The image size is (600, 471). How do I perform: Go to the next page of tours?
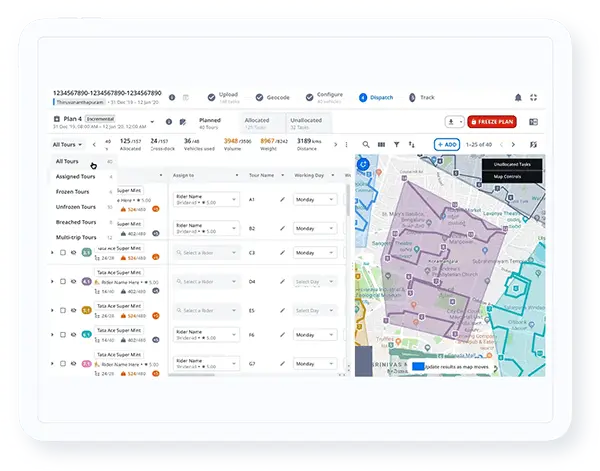pos(513,145)
